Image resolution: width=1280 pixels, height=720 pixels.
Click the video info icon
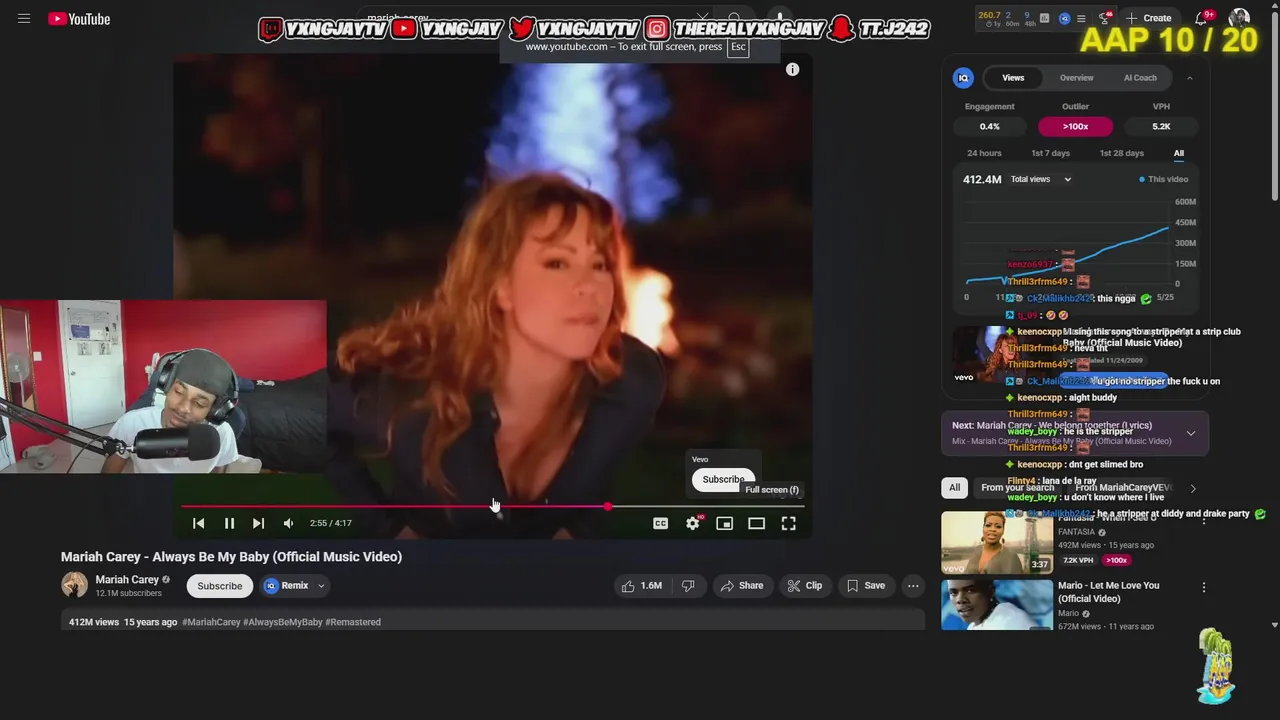792,69
